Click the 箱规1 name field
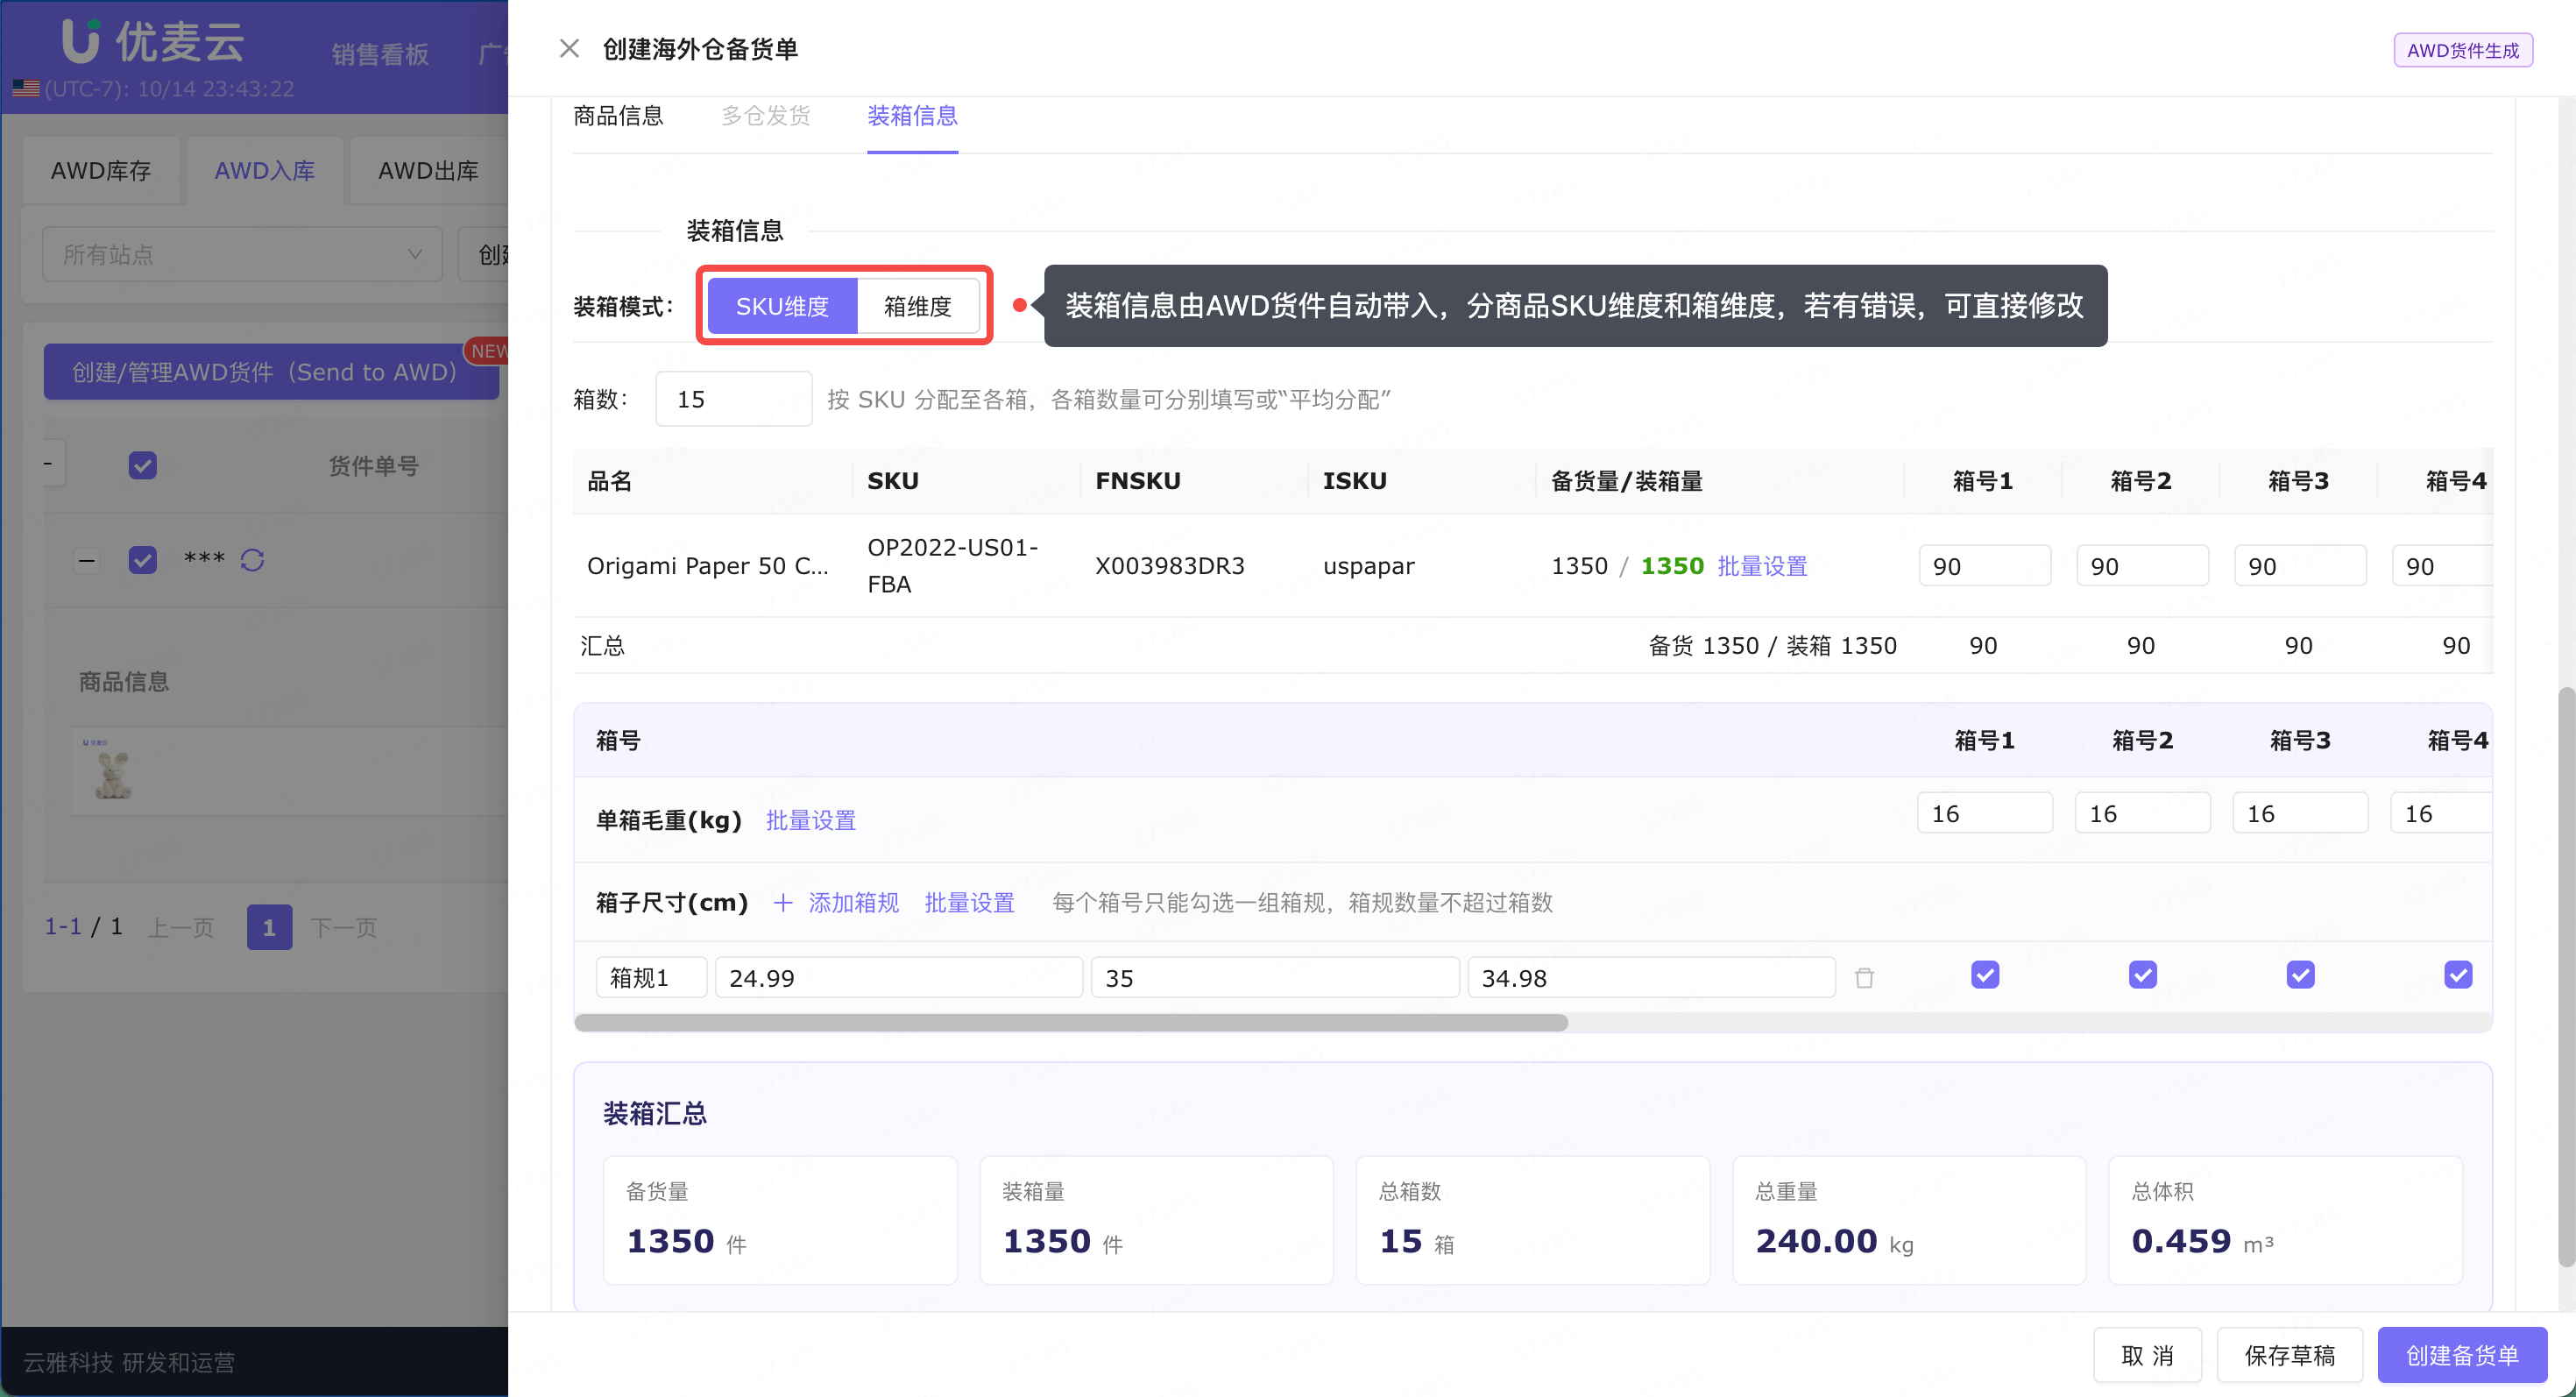This screenshot has height=1397, width=2576. point(651,977)
